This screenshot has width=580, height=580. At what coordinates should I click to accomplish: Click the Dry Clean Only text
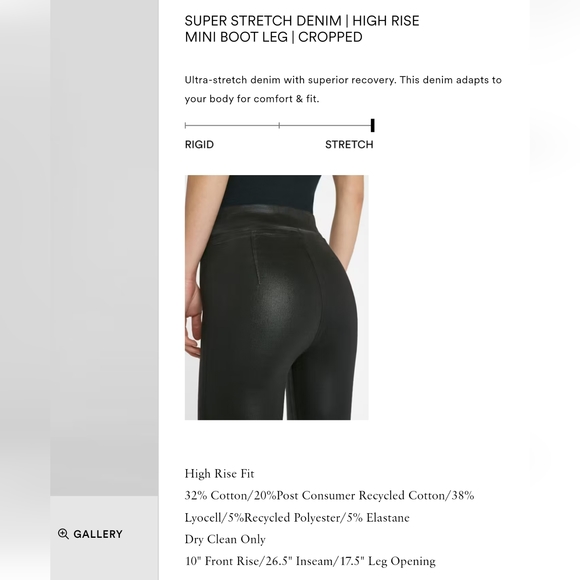pos(225,539)
